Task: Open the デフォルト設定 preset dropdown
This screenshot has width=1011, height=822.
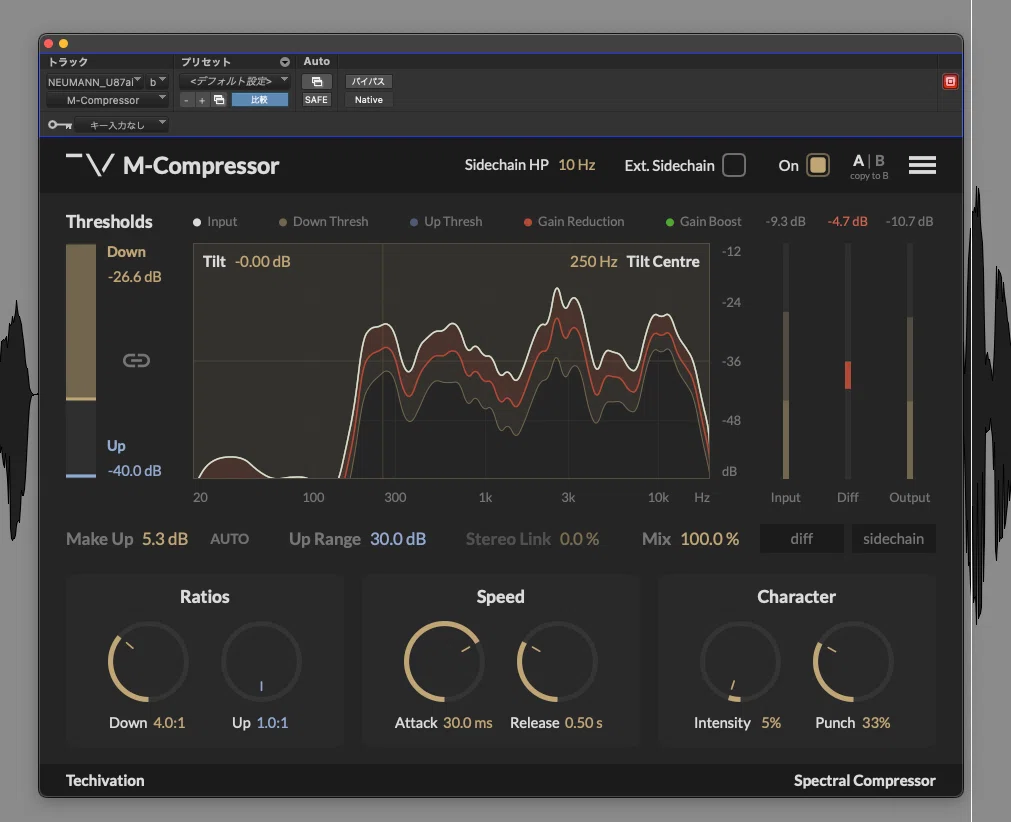Action: point(235,81)
